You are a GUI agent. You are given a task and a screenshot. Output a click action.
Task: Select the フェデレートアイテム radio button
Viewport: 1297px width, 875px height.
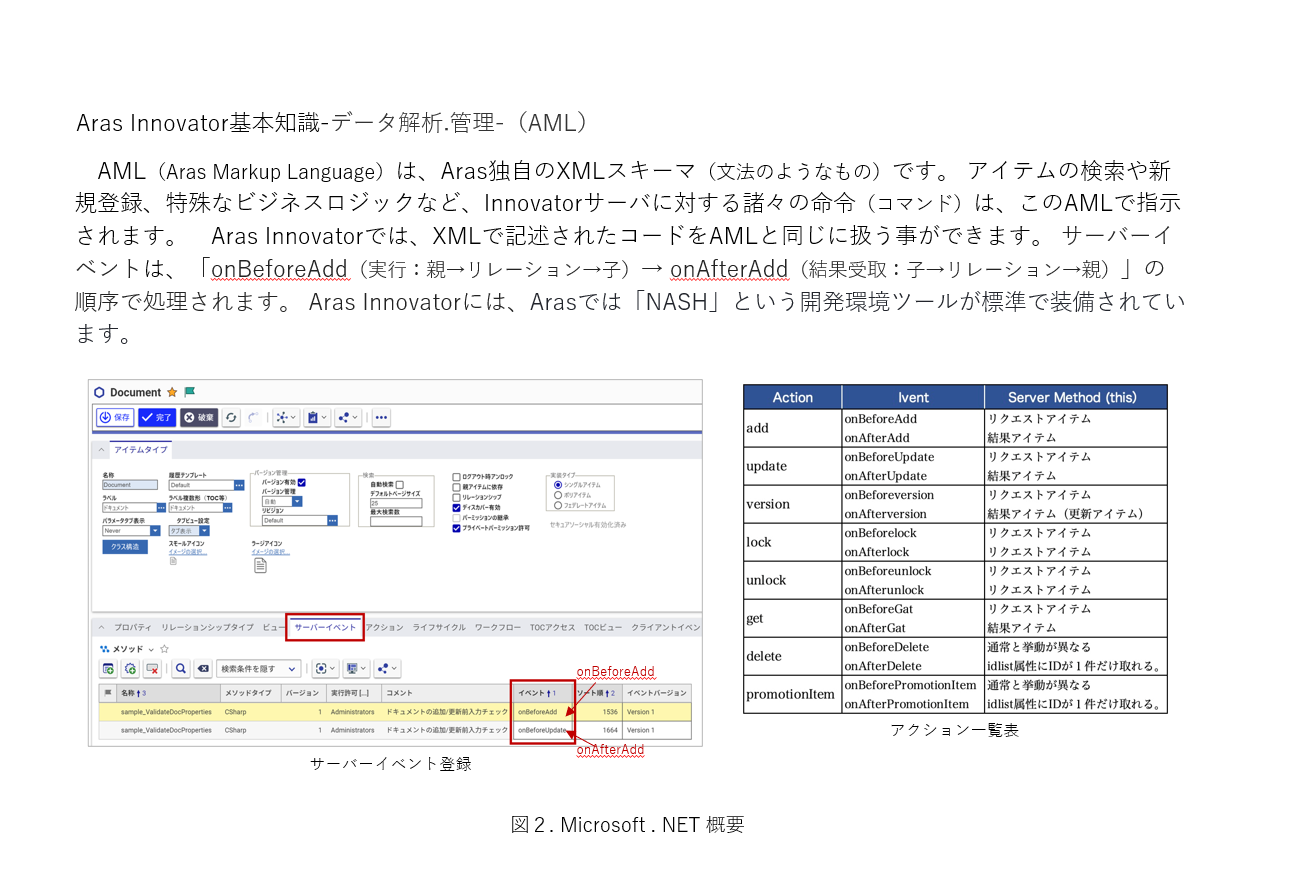click(558, 505)
